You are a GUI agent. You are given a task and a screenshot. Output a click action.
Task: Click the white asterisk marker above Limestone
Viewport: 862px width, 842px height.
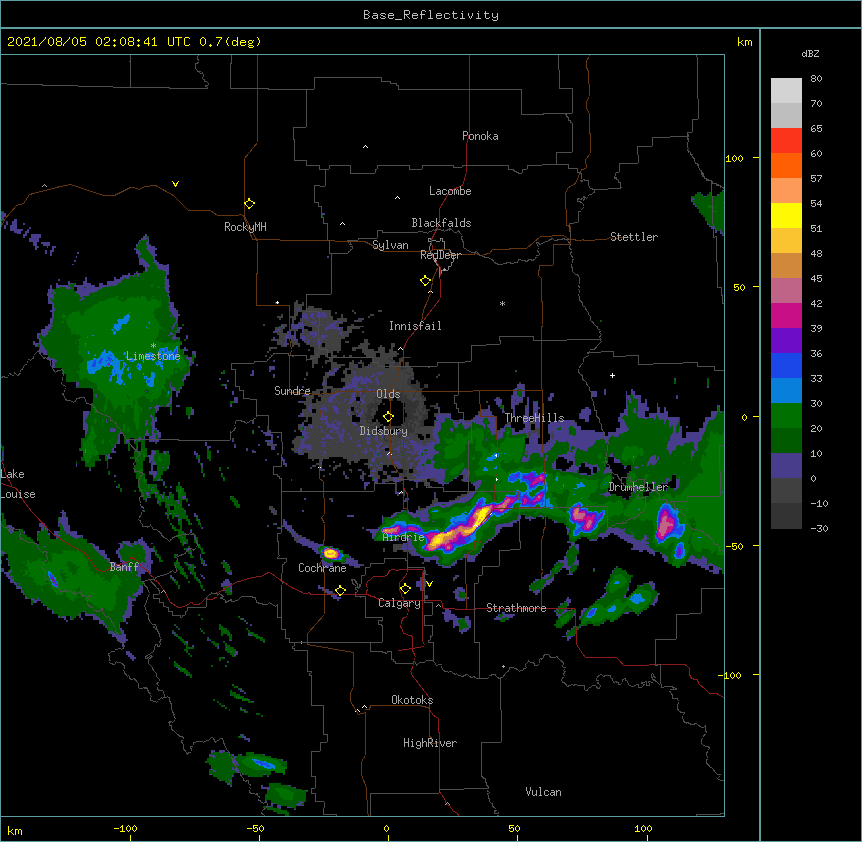click(153, 346)
